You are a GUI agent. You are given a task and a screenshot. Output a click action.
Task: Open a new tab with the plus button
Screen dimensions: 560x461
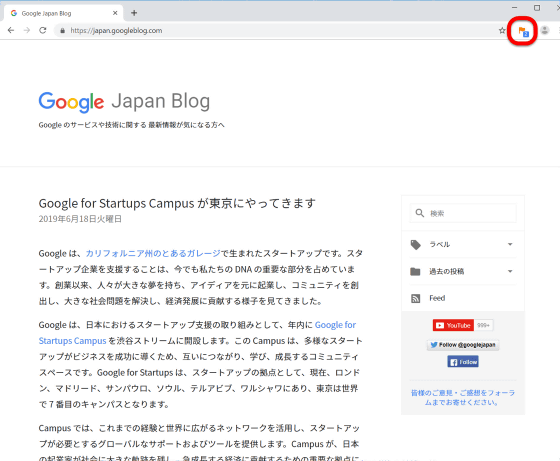[x=134, y=13]
